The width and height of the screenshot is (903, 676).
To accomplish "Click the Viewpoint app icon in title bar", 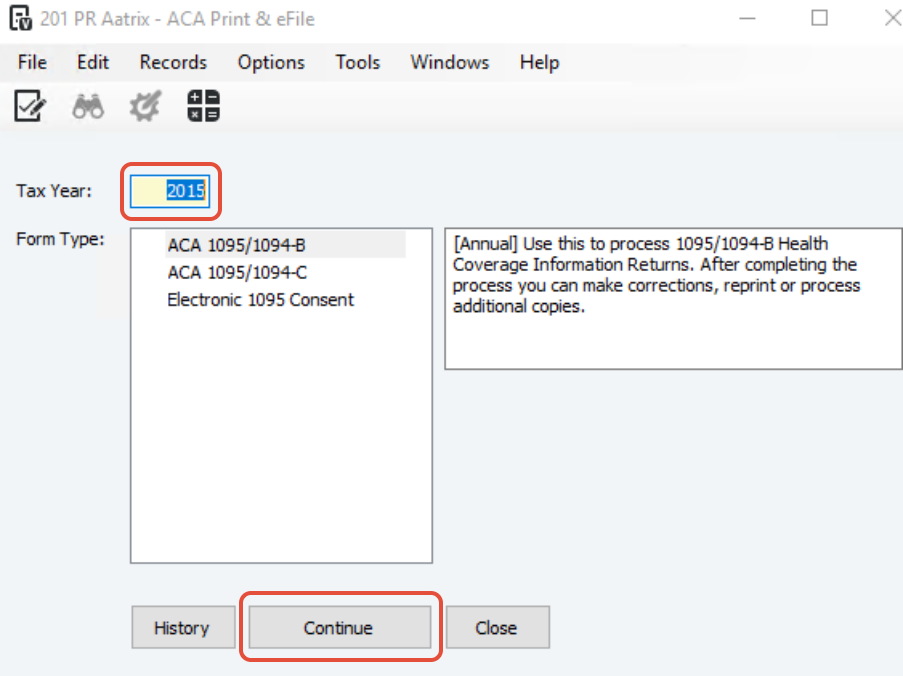I will tap(21, 18).
